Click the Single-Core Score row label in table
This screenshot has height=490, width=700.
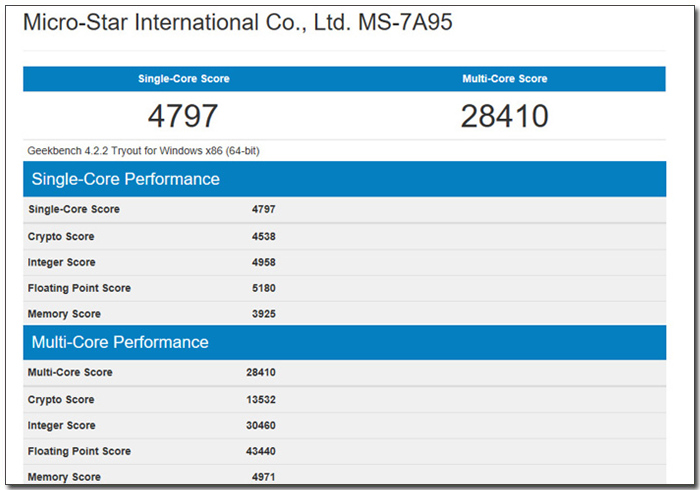[74, 209]
